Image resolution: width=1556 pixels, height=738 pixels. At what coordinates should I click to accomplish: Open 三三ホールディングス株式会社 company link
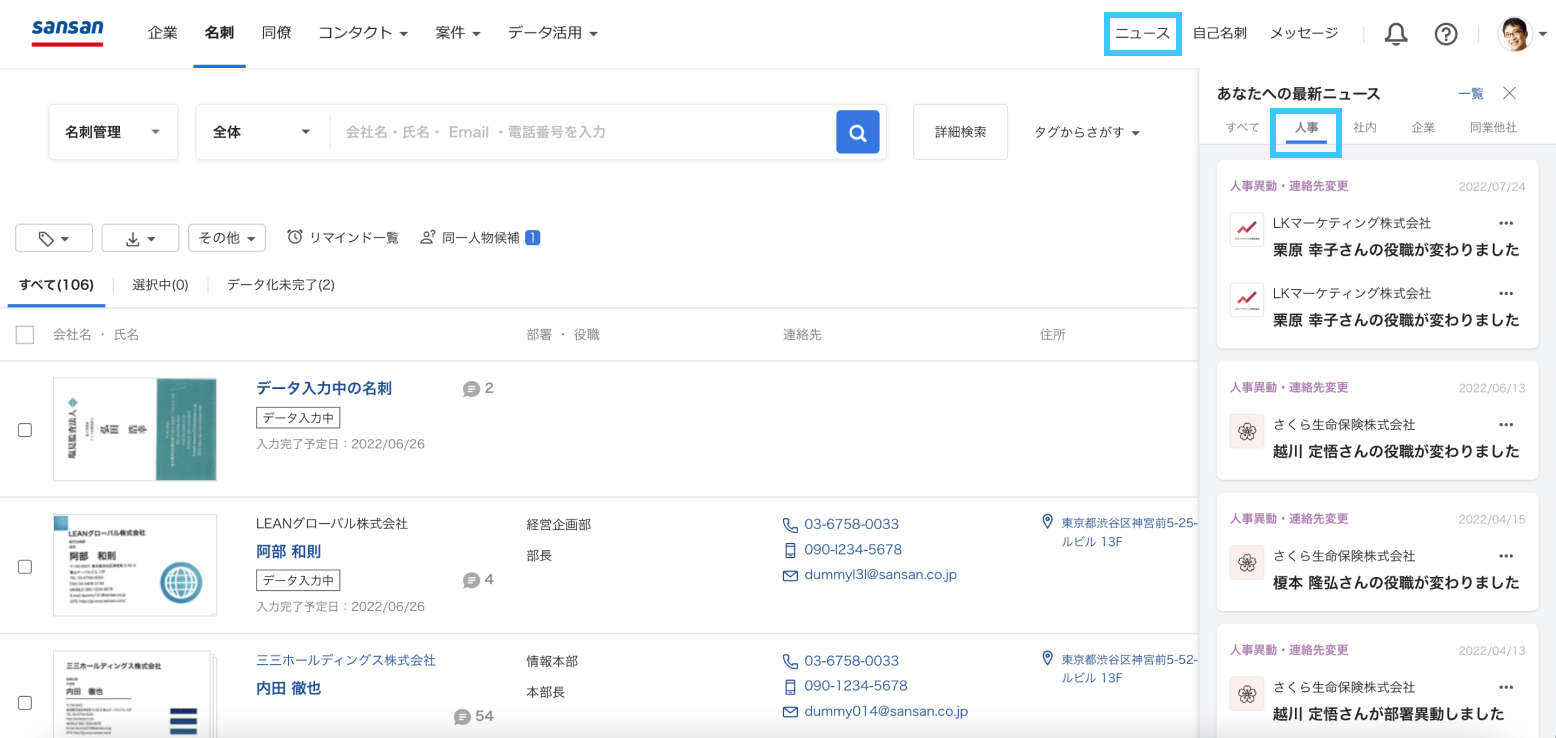click(x=346, y=660)
